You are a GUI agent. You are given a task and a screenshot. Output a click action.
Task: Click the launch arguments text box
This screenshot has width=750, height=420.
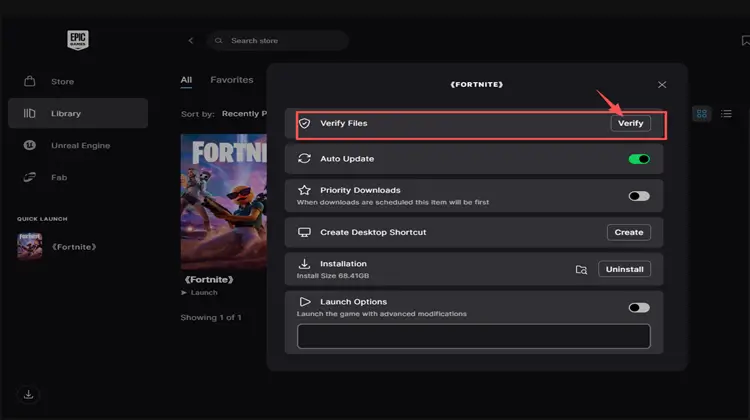474,336
